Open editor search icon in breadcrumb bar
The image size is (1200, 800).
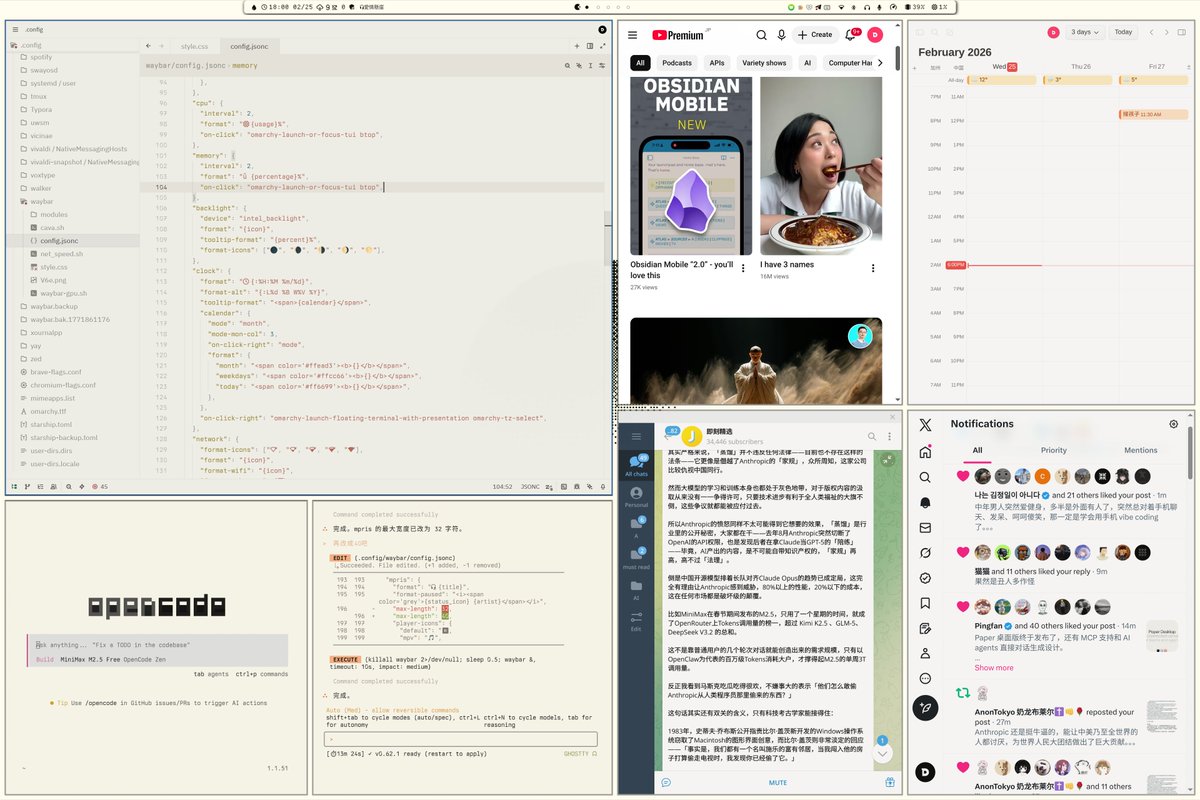tap(568, 65)
